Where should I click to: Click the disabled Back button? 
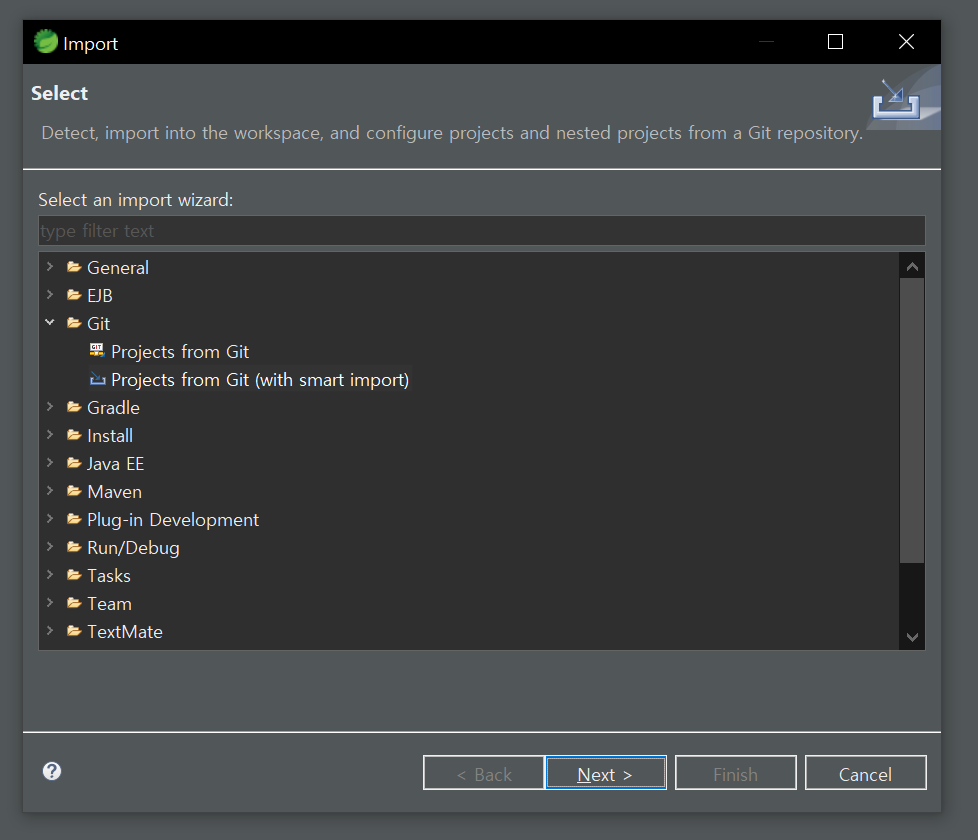[x=483, y=773]
